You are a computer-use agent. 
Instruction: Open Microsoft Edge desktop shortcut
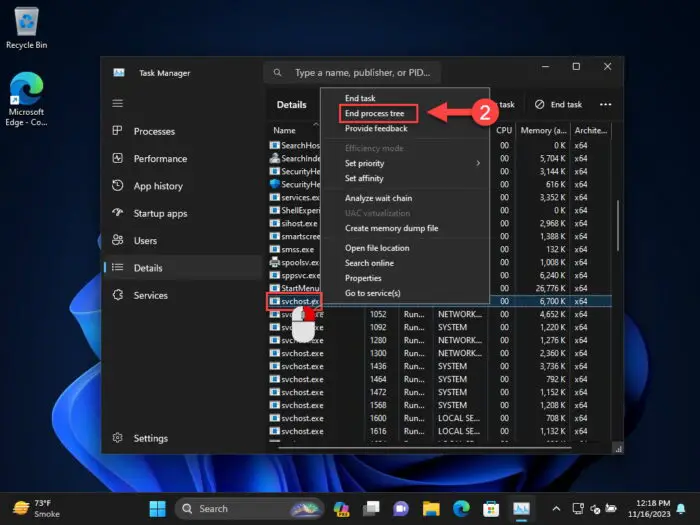26,99
